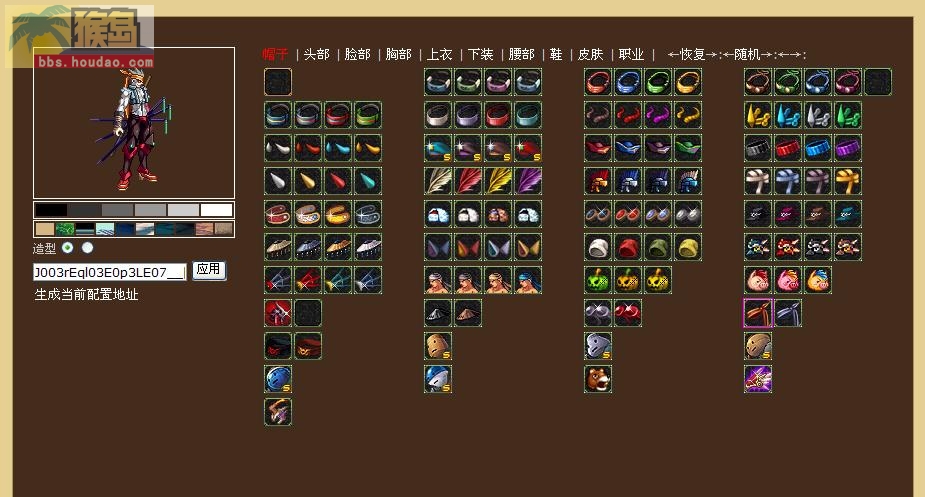The height and width of the screenshot is (497, 925).
Task: Select the brown bear head hat icon
Action: [598, 379]
